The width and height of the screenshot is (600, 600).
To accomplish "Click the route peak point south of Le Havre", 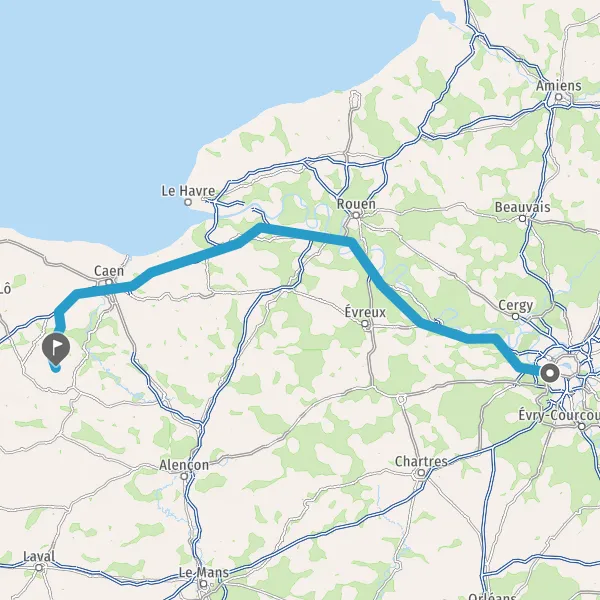I will click(x=261, y=228).
